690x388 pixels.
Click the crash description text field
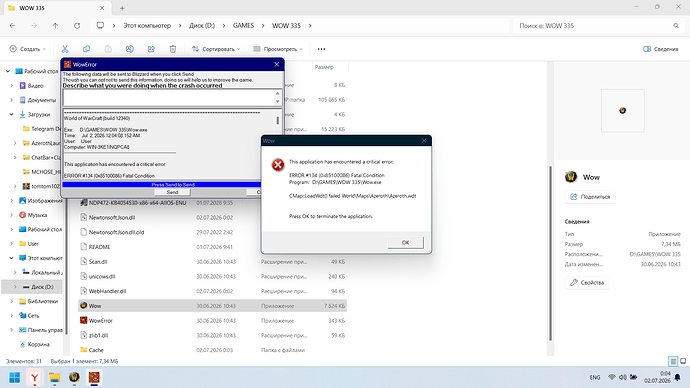click(169, 98)
